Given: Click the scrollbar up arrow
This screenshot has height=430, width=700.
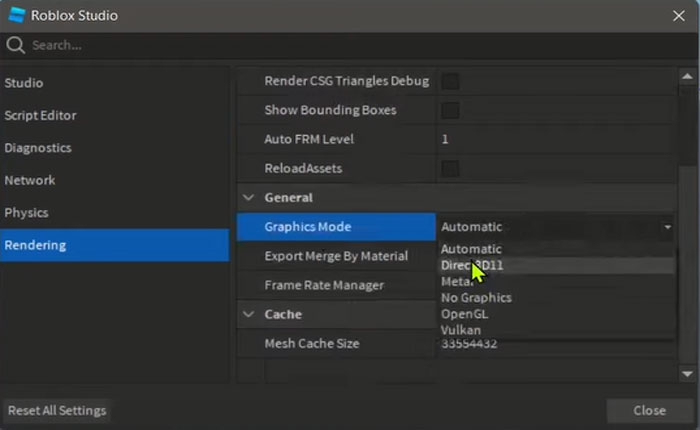Looking at the screenshot, I should click(687, 77).
